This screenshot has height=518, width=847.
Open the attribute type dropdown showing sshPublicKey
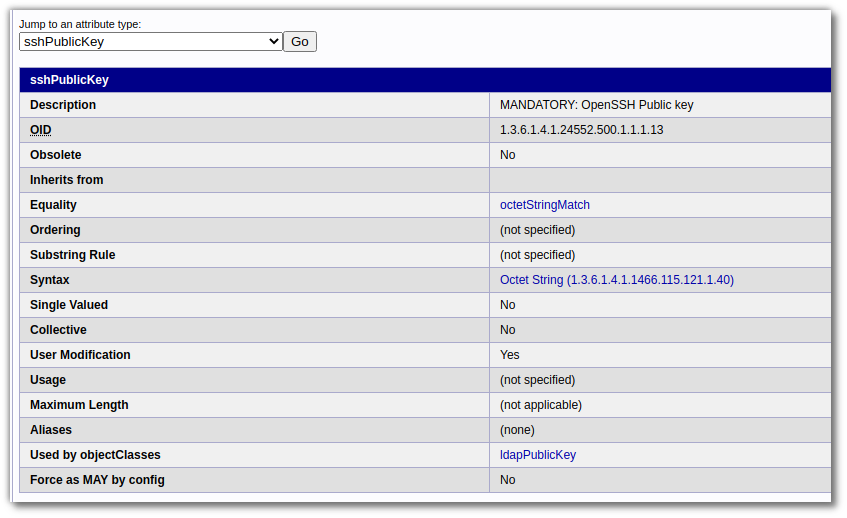coord(151,42)
